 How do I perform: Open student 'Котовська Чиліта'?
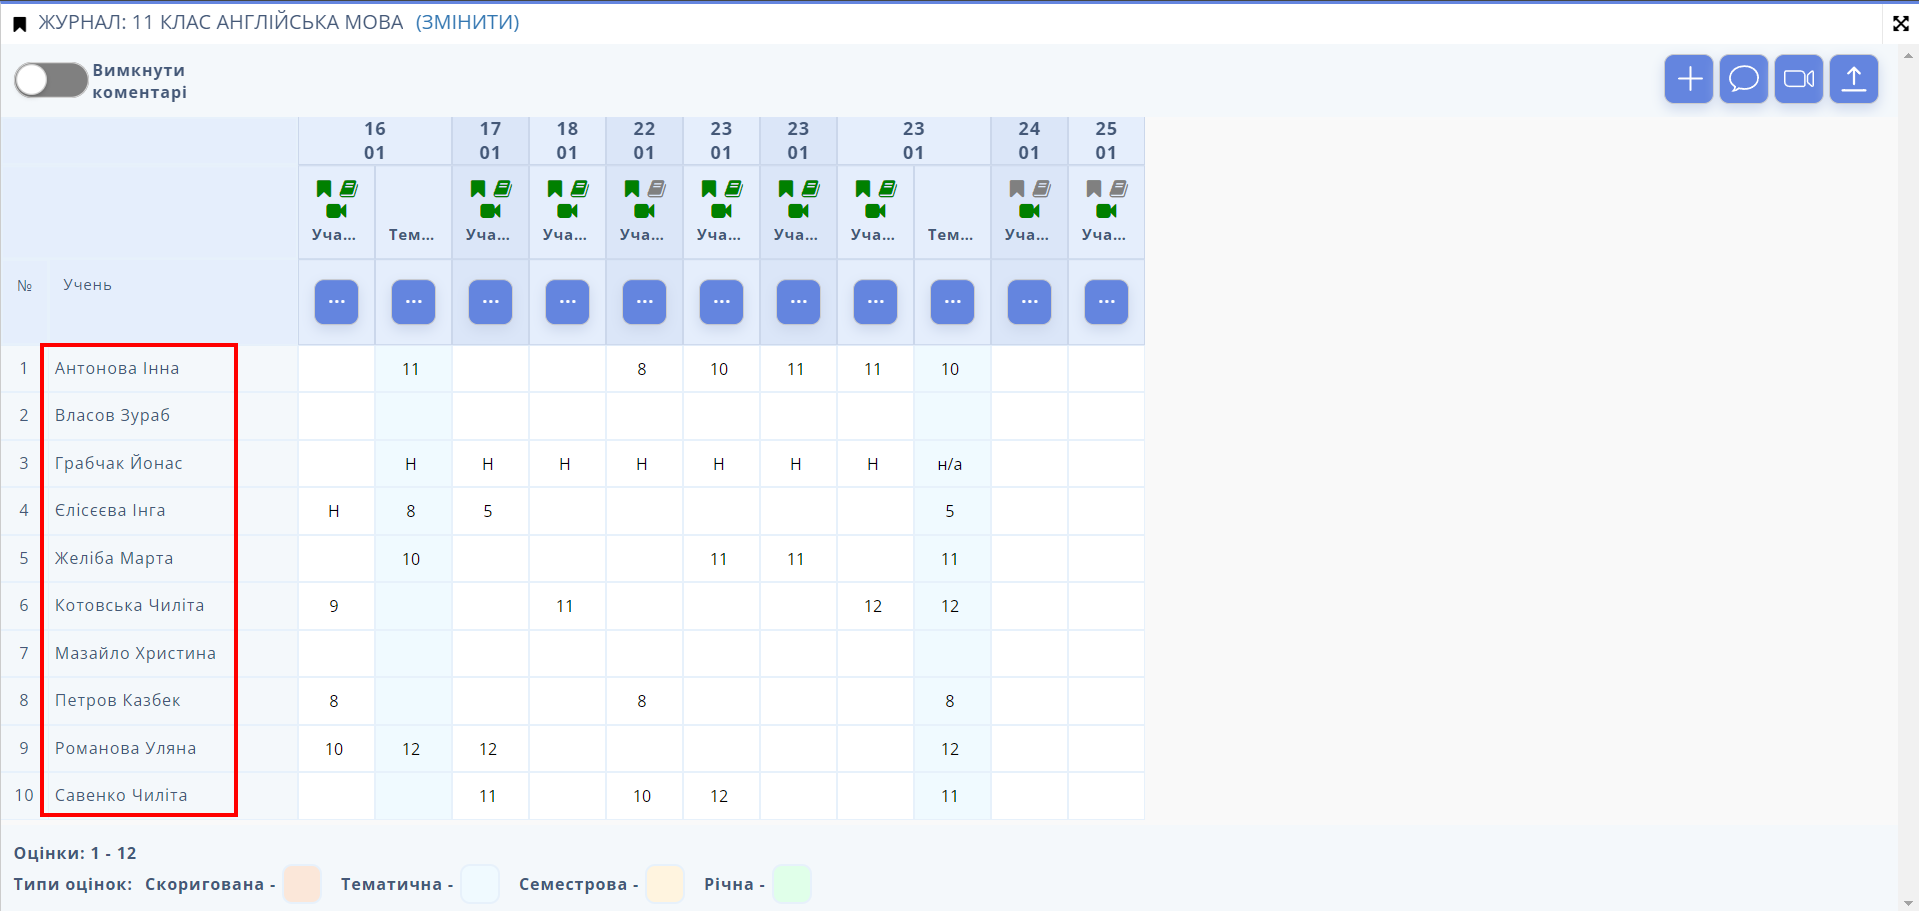pos(129,605)
